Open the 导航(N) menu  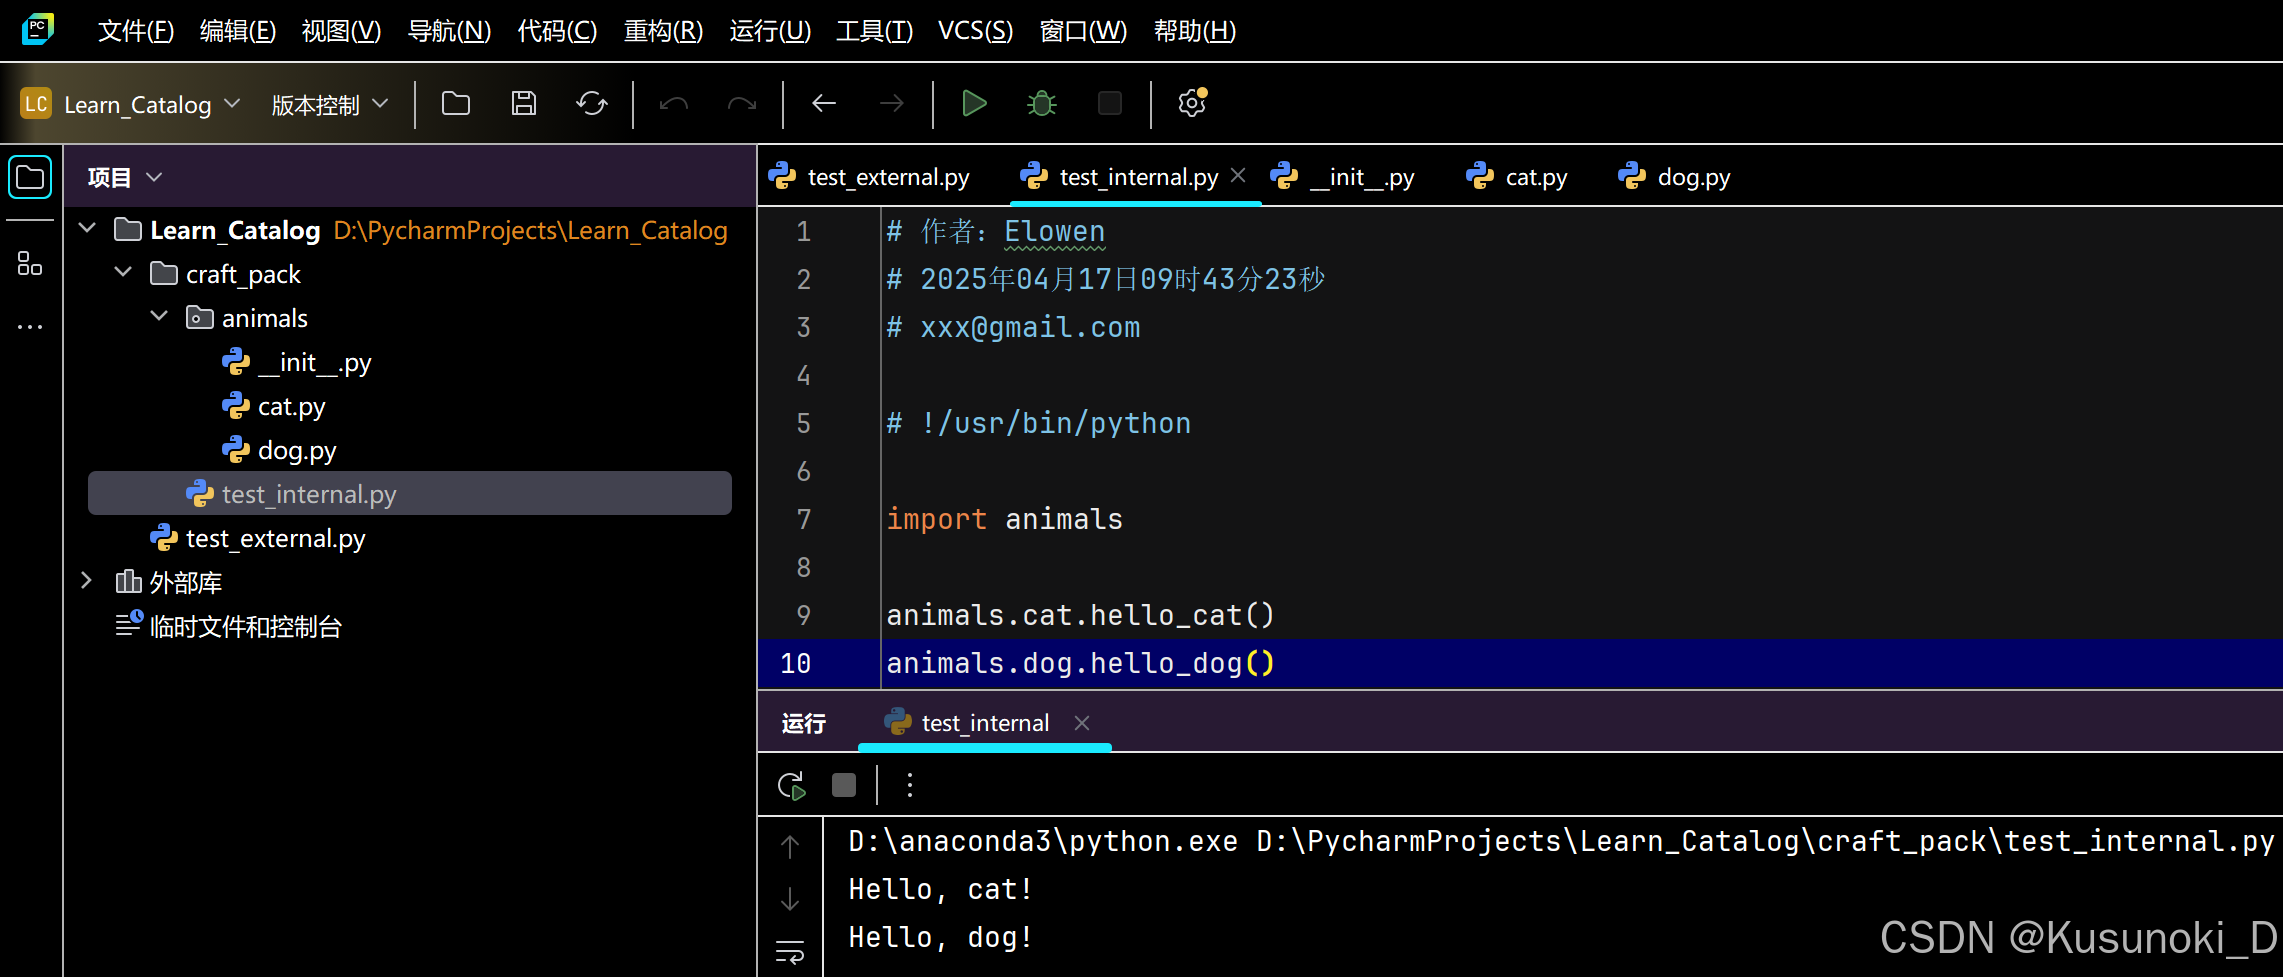pos(449,31)
